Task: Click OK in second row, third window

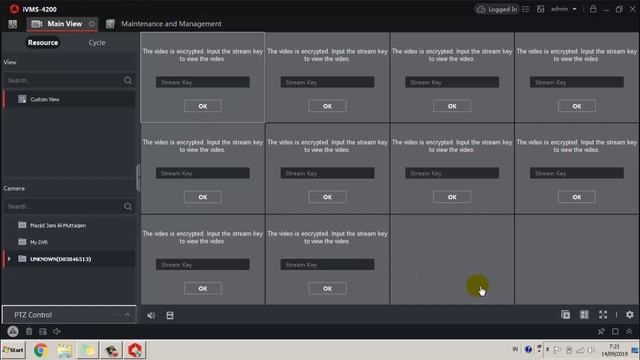Action: (x=452, y=197)
